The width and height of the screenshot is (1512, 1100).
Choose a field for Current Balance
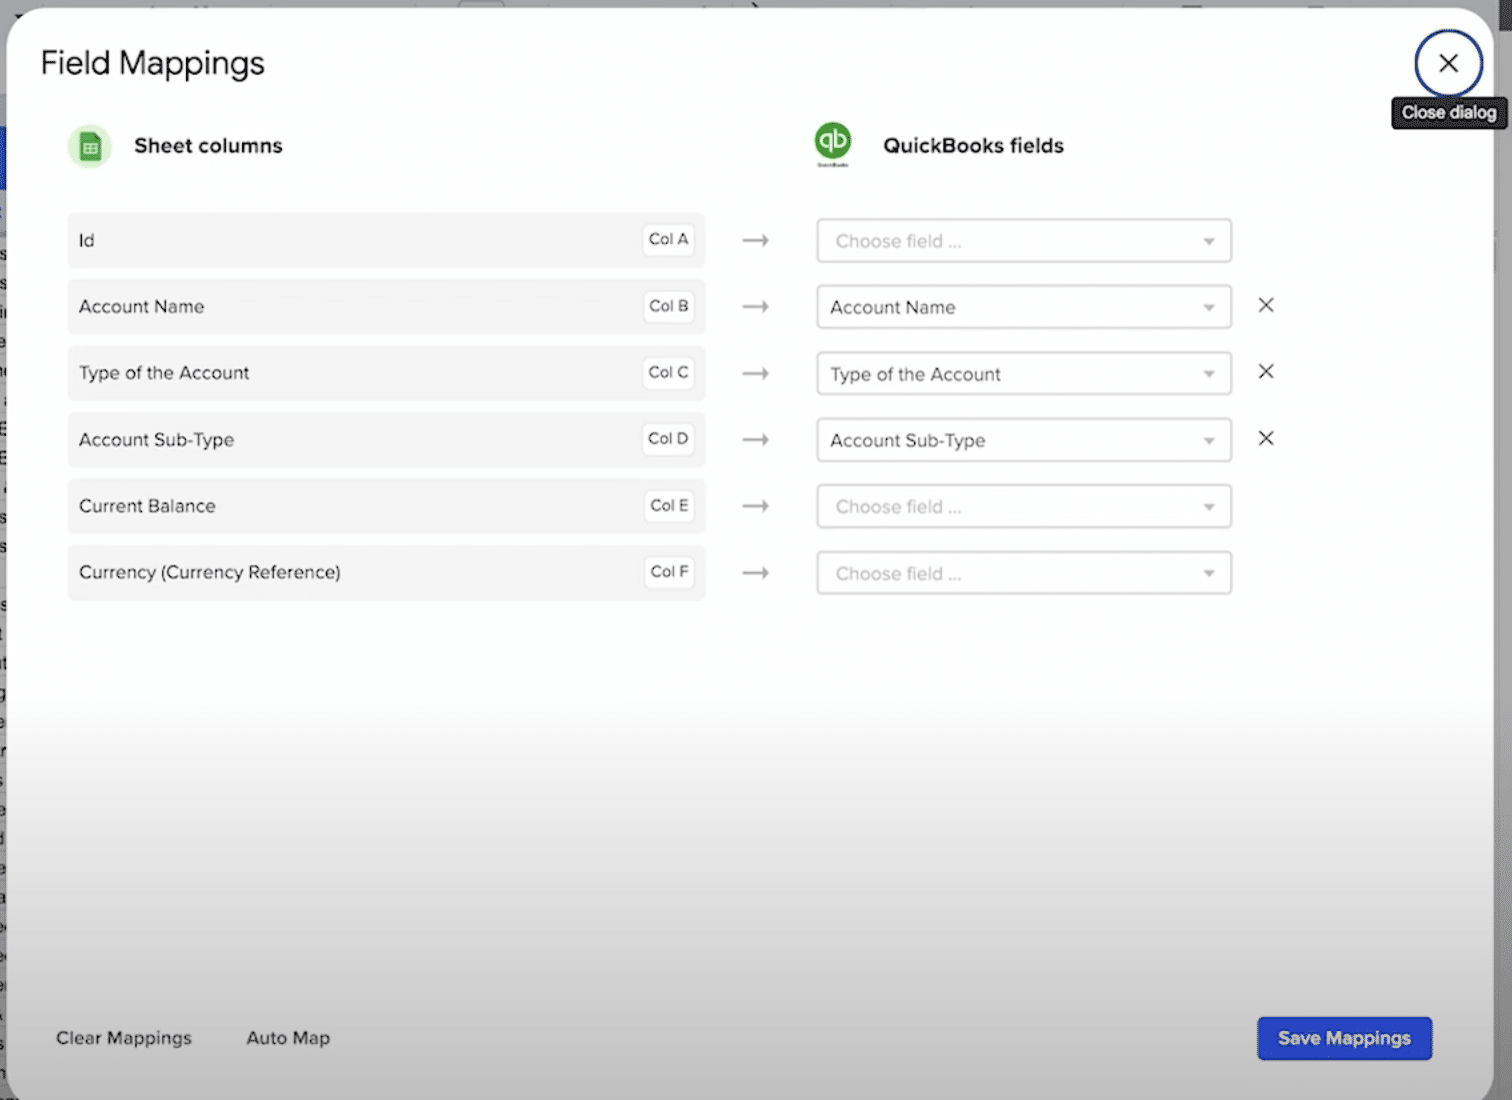click(1023, 507)
